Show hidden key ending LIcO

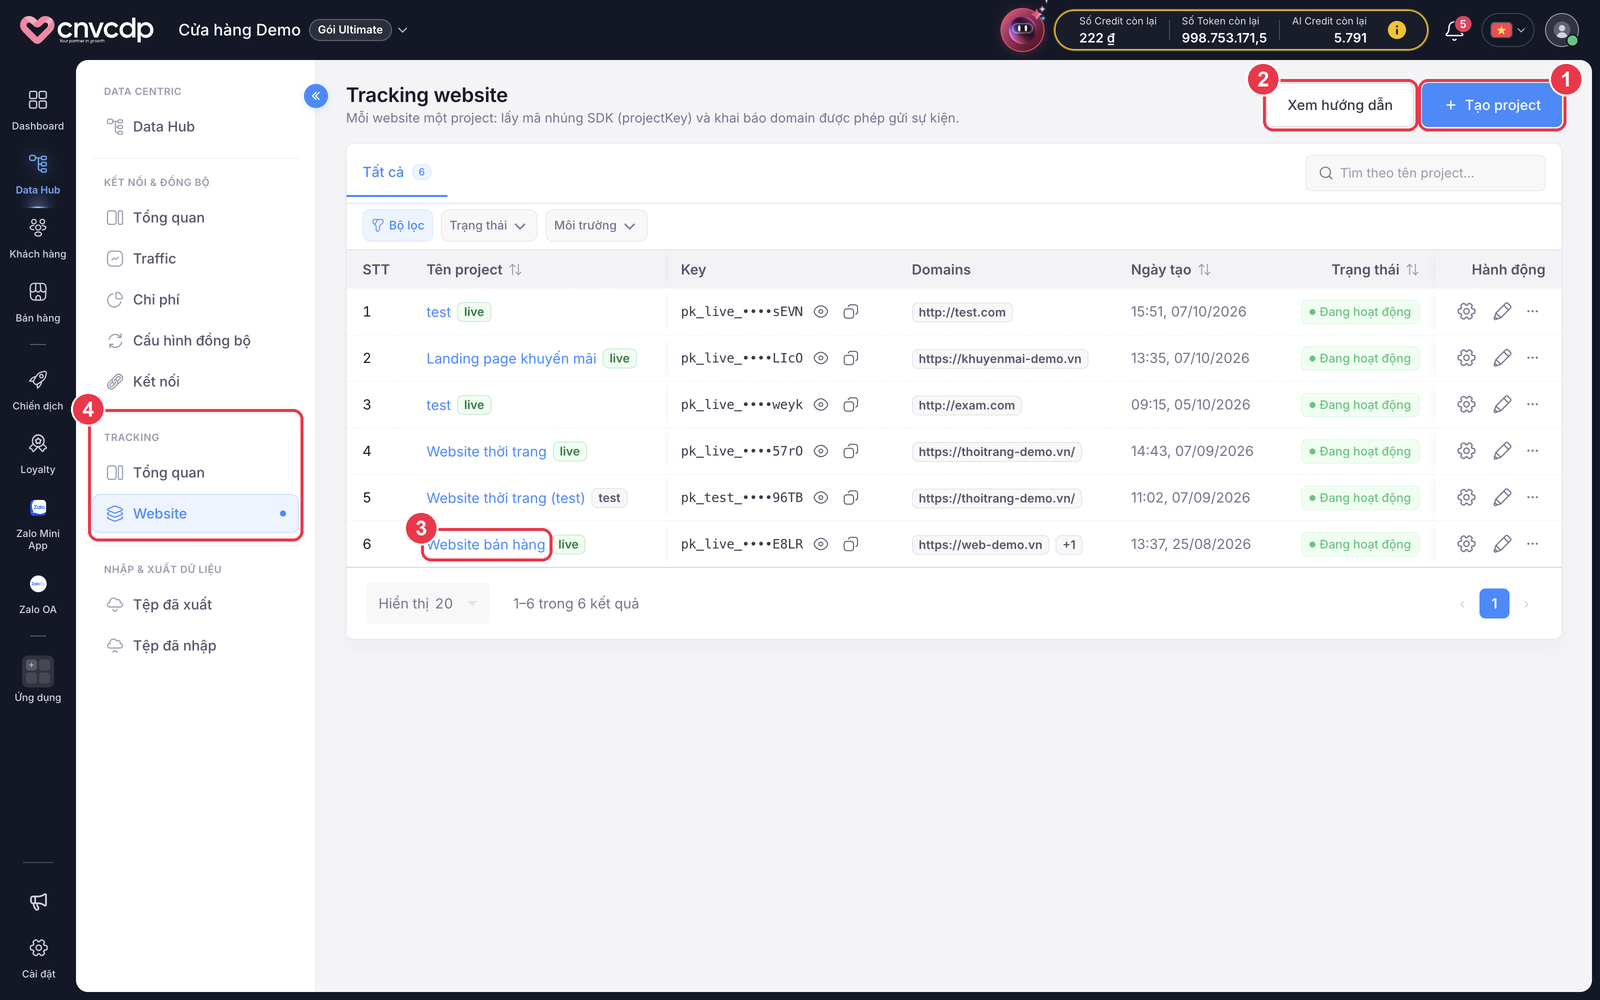coord(821,358)
